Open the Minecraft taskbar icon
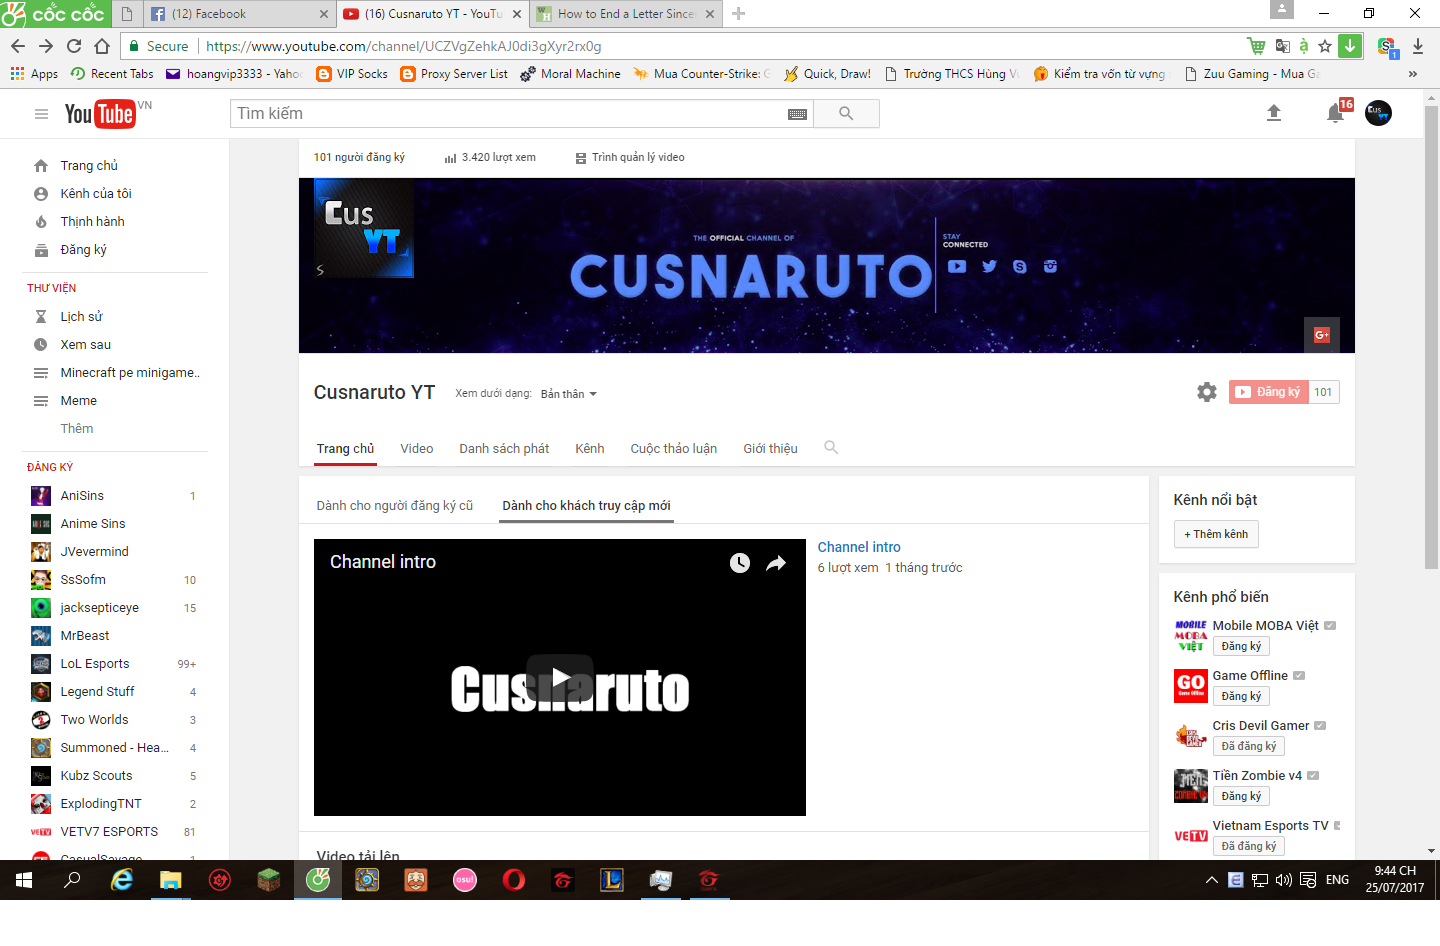This screenshot has height=946, width=1440. [269, 880]
